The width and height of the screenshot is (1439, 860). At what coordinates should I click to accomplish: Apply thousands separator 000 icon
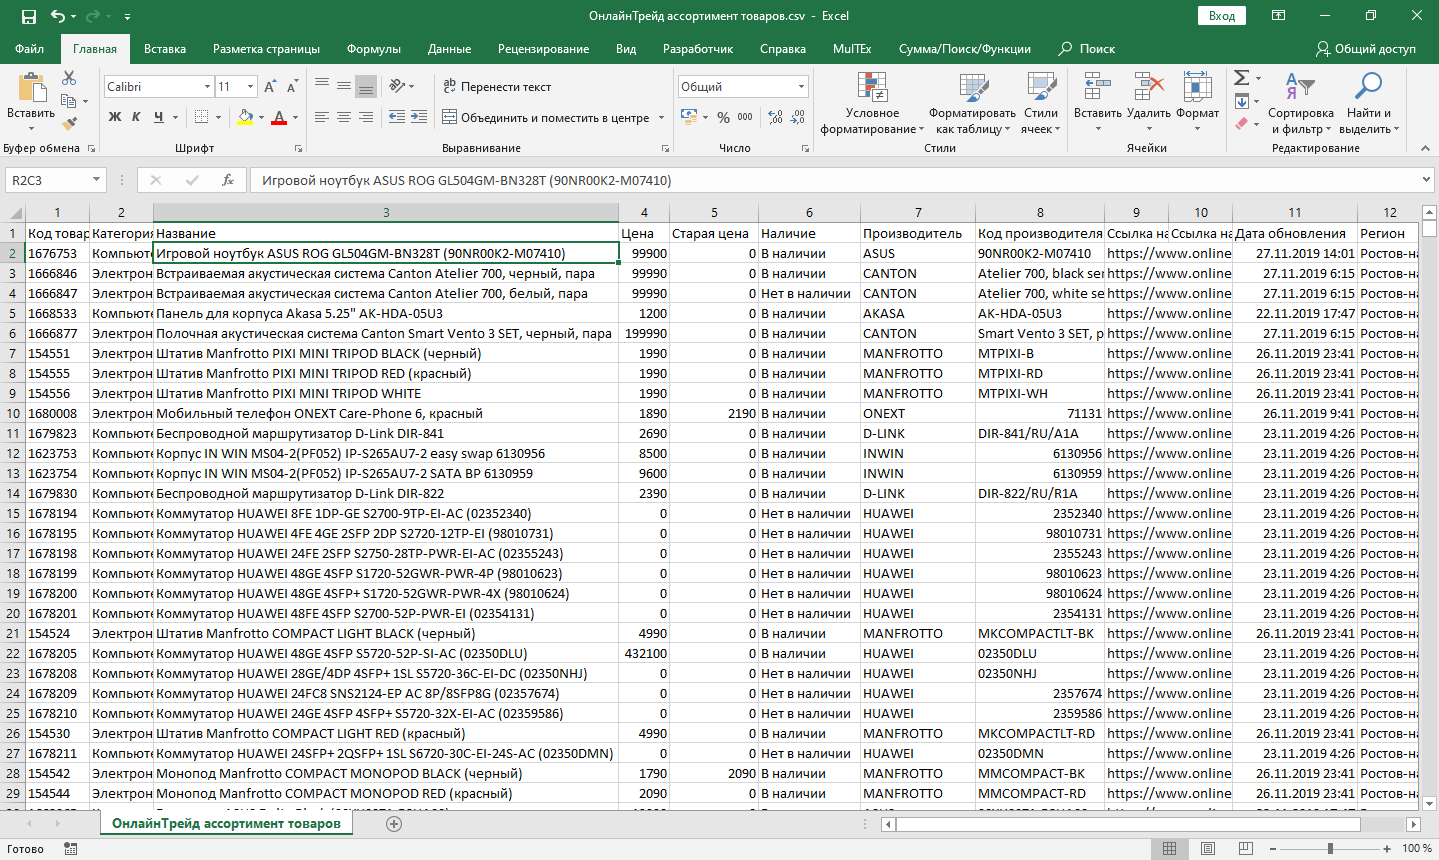(x=745, y=117)
